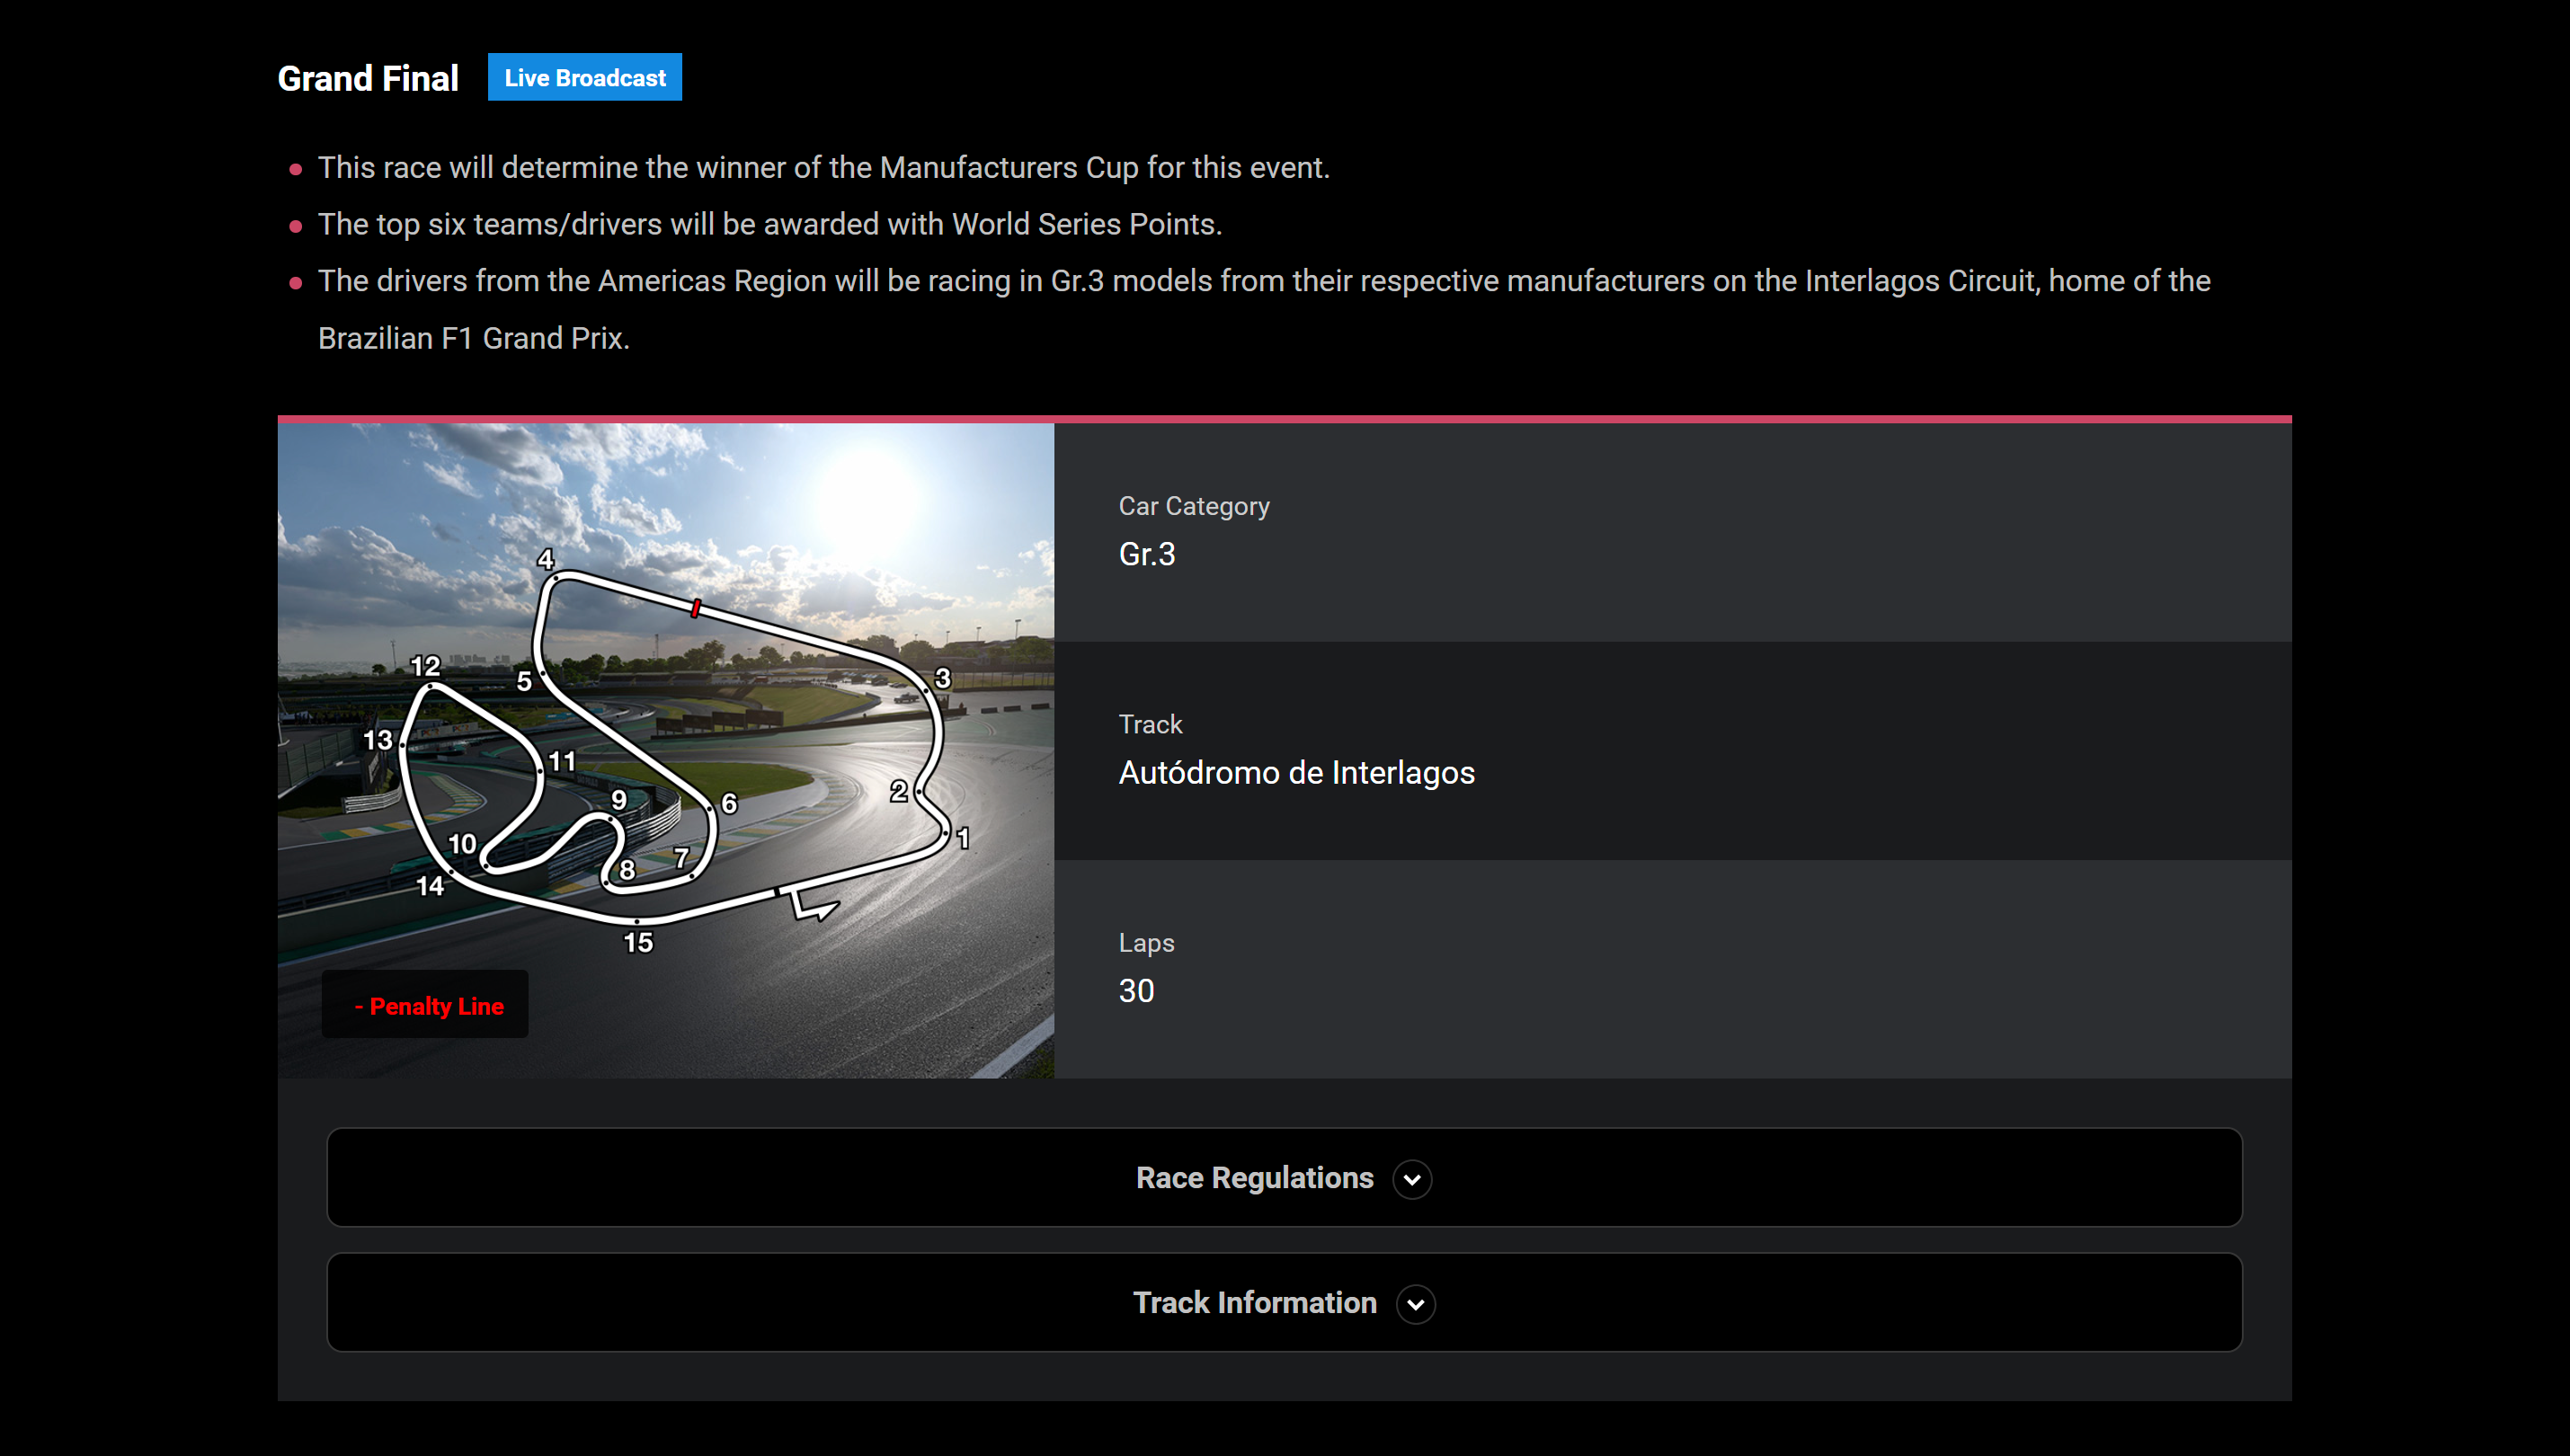Click corner number 6 on the track map
This screenshot has width=2570, height=1456.
tap(729, 803)
